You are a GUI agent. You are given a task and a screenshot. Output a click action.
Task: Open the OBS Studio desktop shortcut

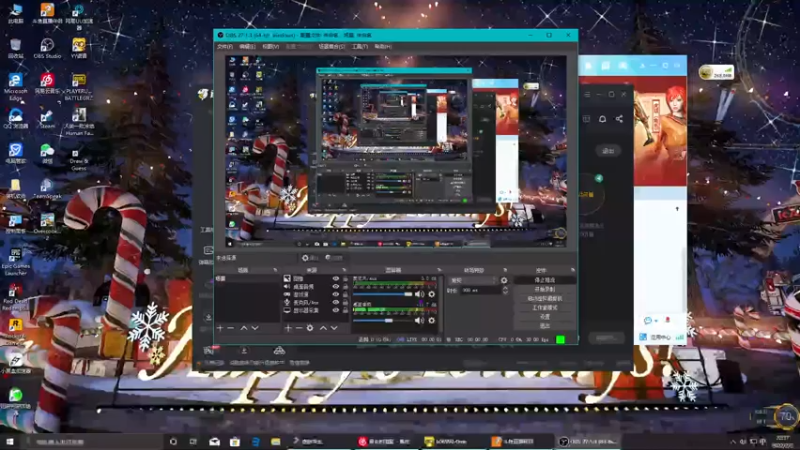(x=47, y=48)
